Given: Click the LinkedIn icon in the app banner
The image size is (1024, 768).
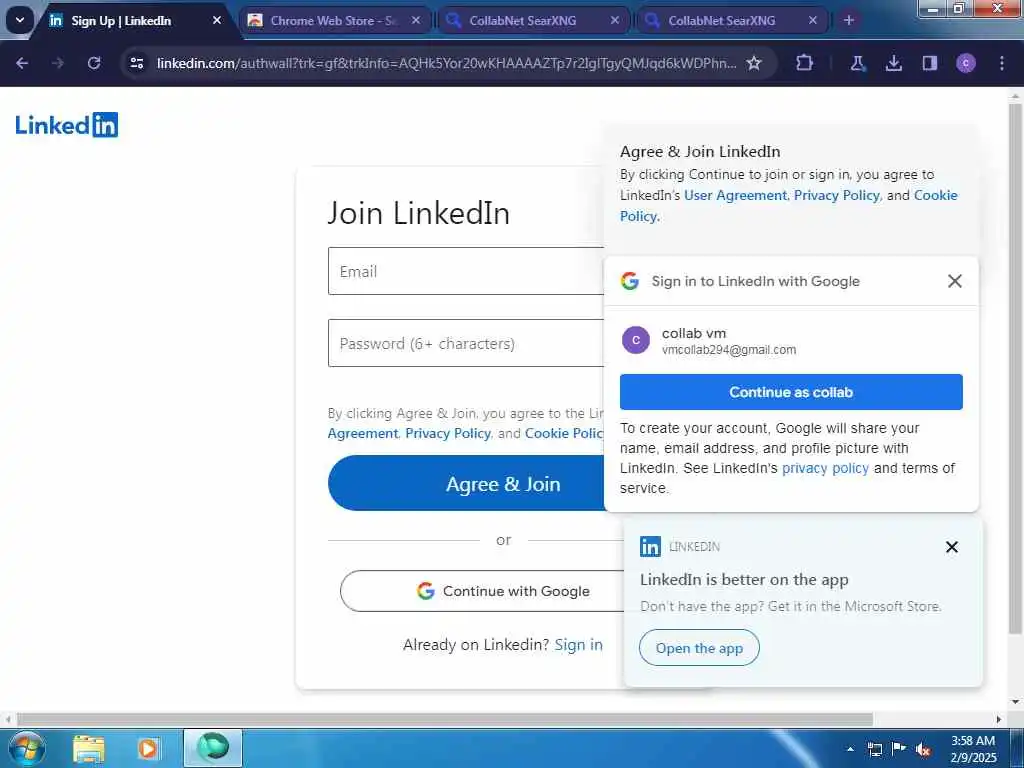Looking at the screenshot, I should point(650,547).
